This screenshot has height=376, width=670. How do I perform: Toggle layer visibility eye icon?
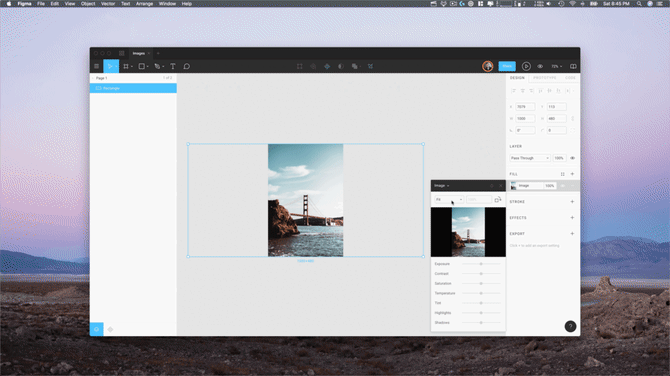point(573,158)
